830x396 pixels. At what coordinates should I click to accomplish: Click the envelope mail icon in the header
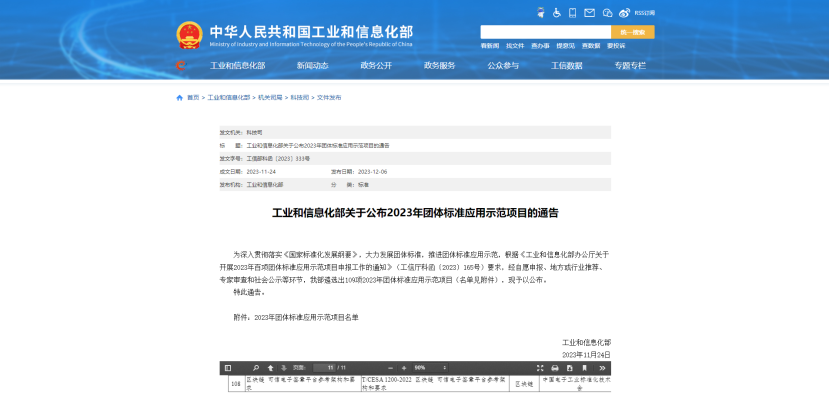point(589,13)
